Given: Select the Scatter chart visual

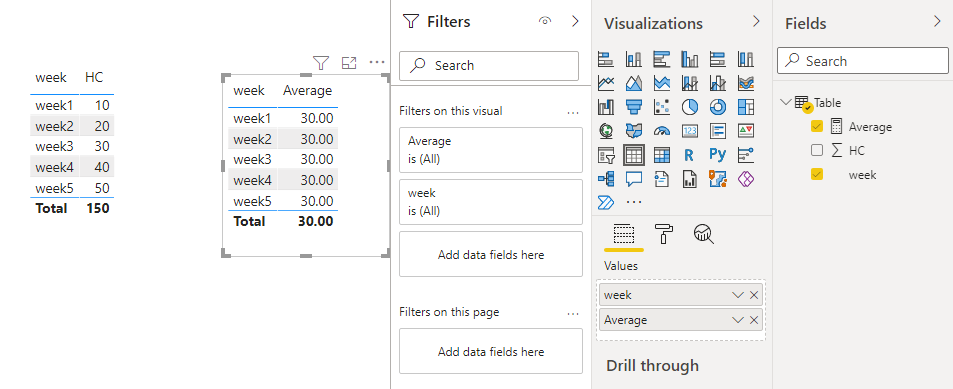Looking at the screenshot, I should click(x=661, y=107).
